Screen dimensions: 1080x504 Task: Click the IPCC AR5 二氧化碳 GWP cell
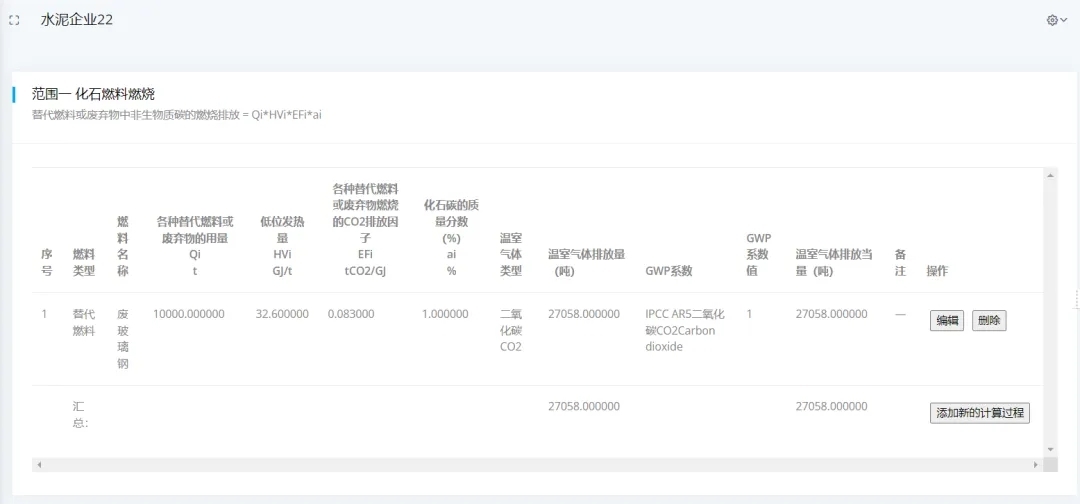(x=683, y=330)
